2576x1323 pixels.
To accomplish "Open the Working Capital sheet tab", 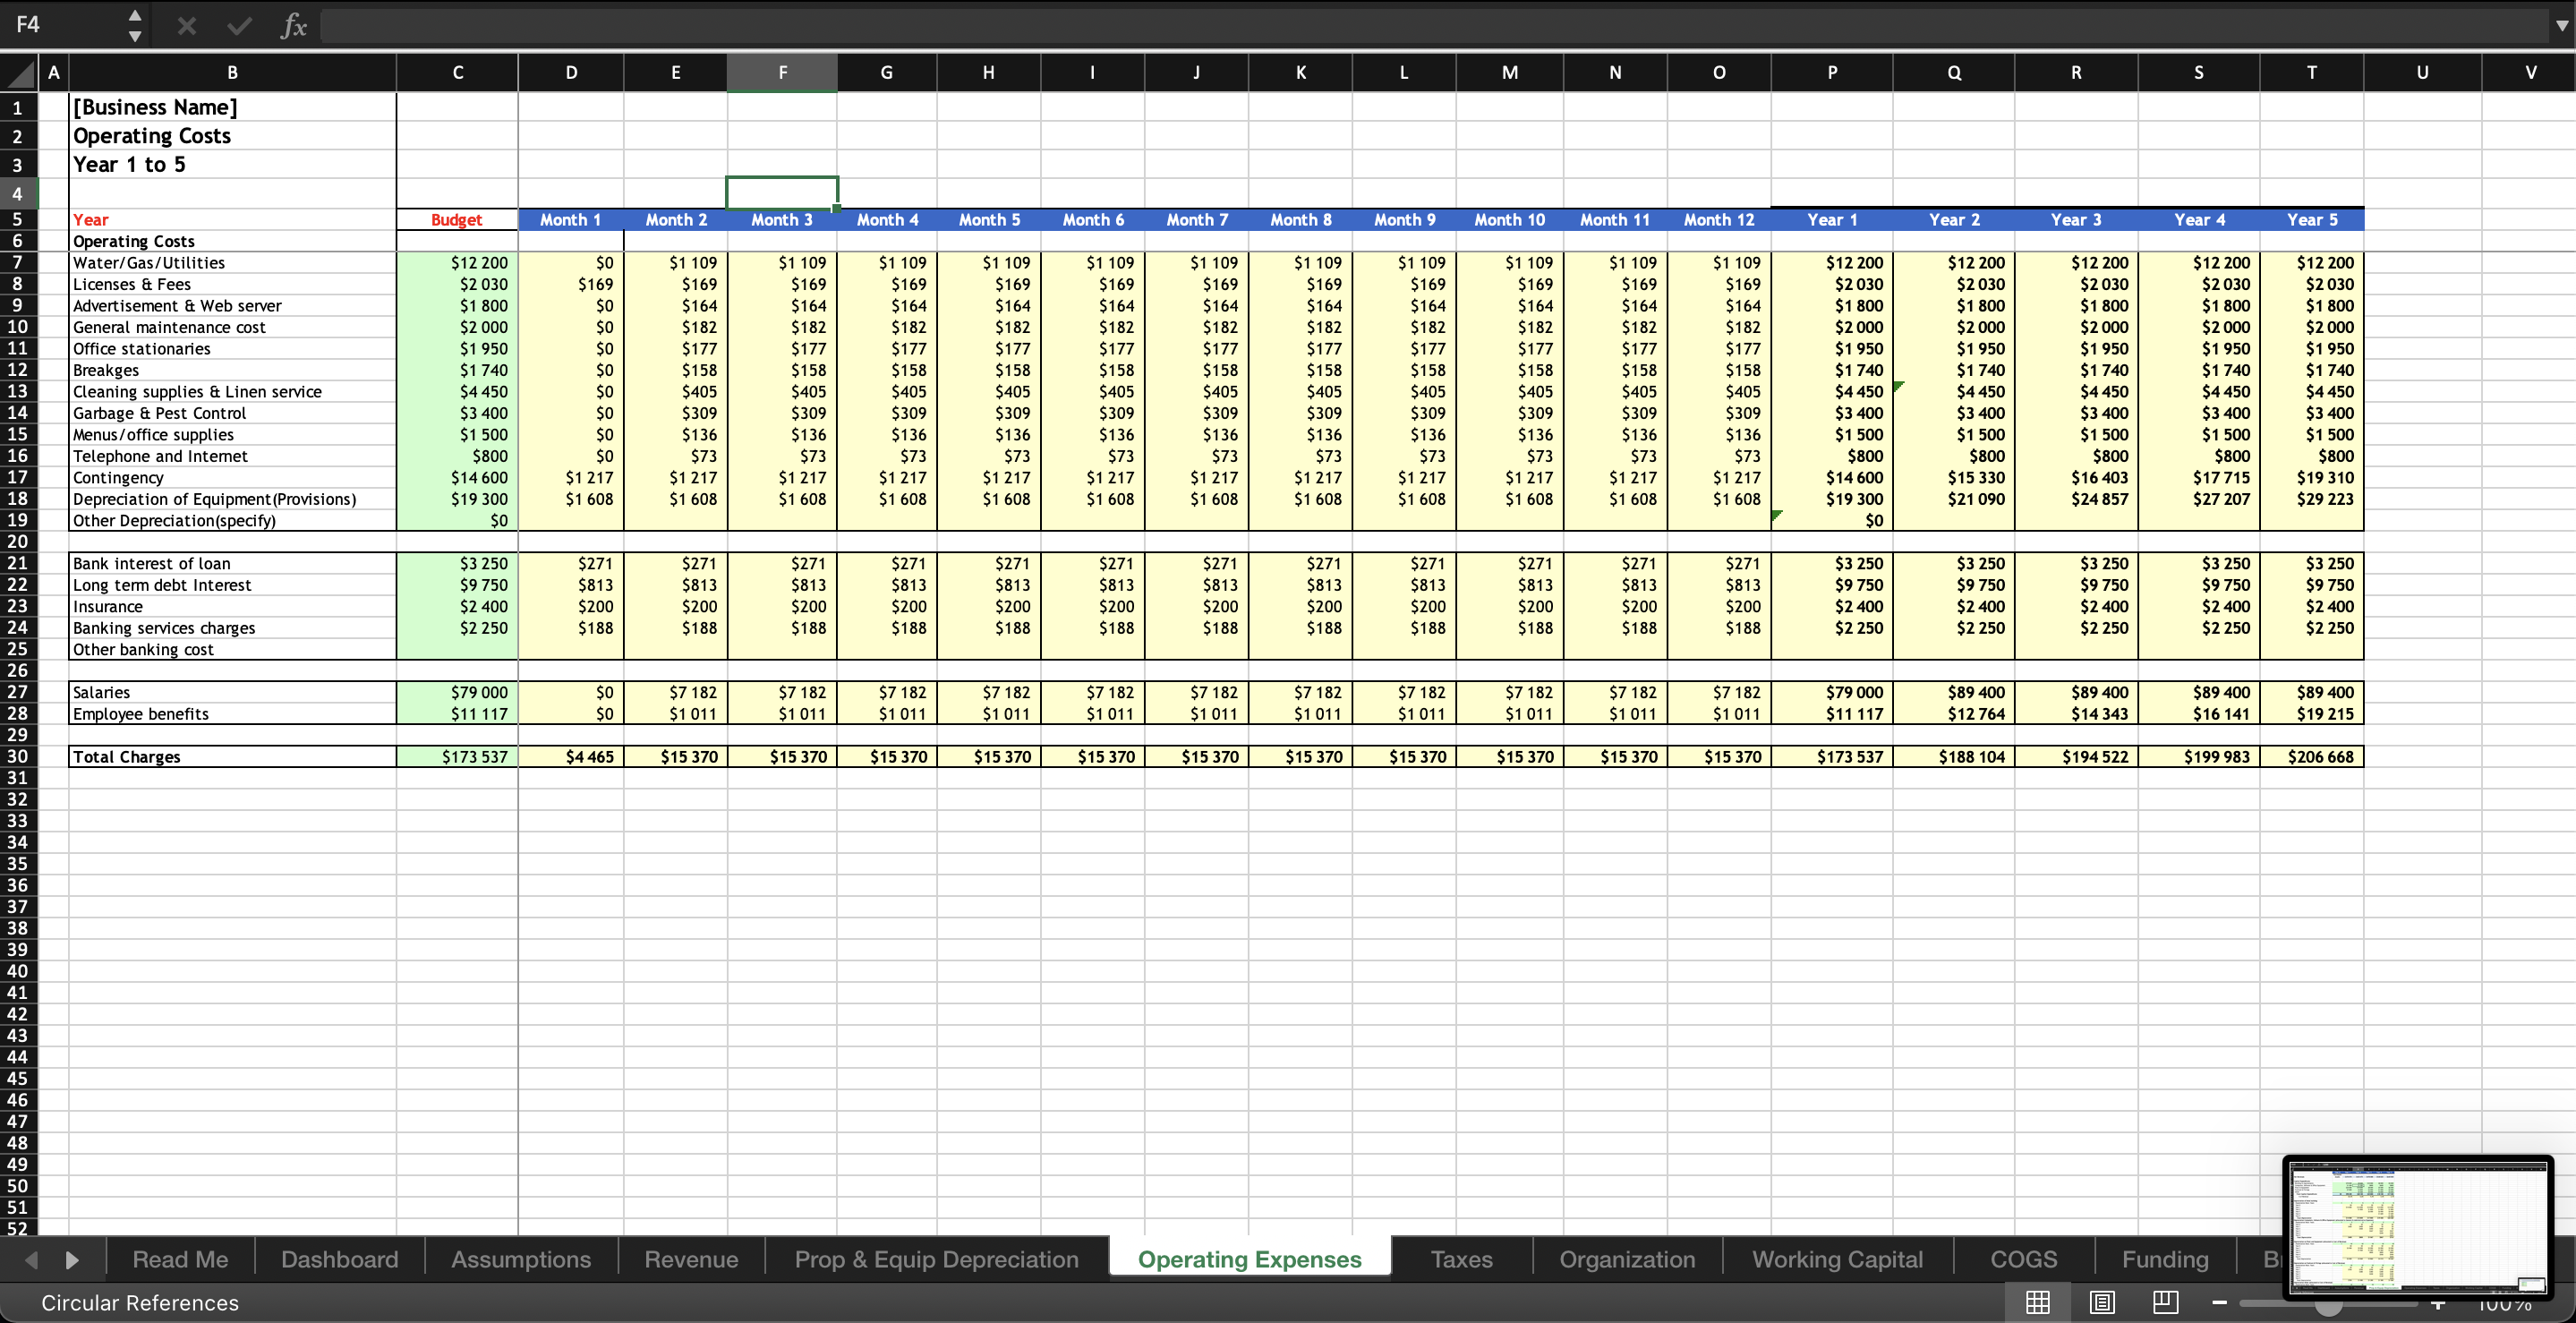I will click(x=1837, y=1259).
